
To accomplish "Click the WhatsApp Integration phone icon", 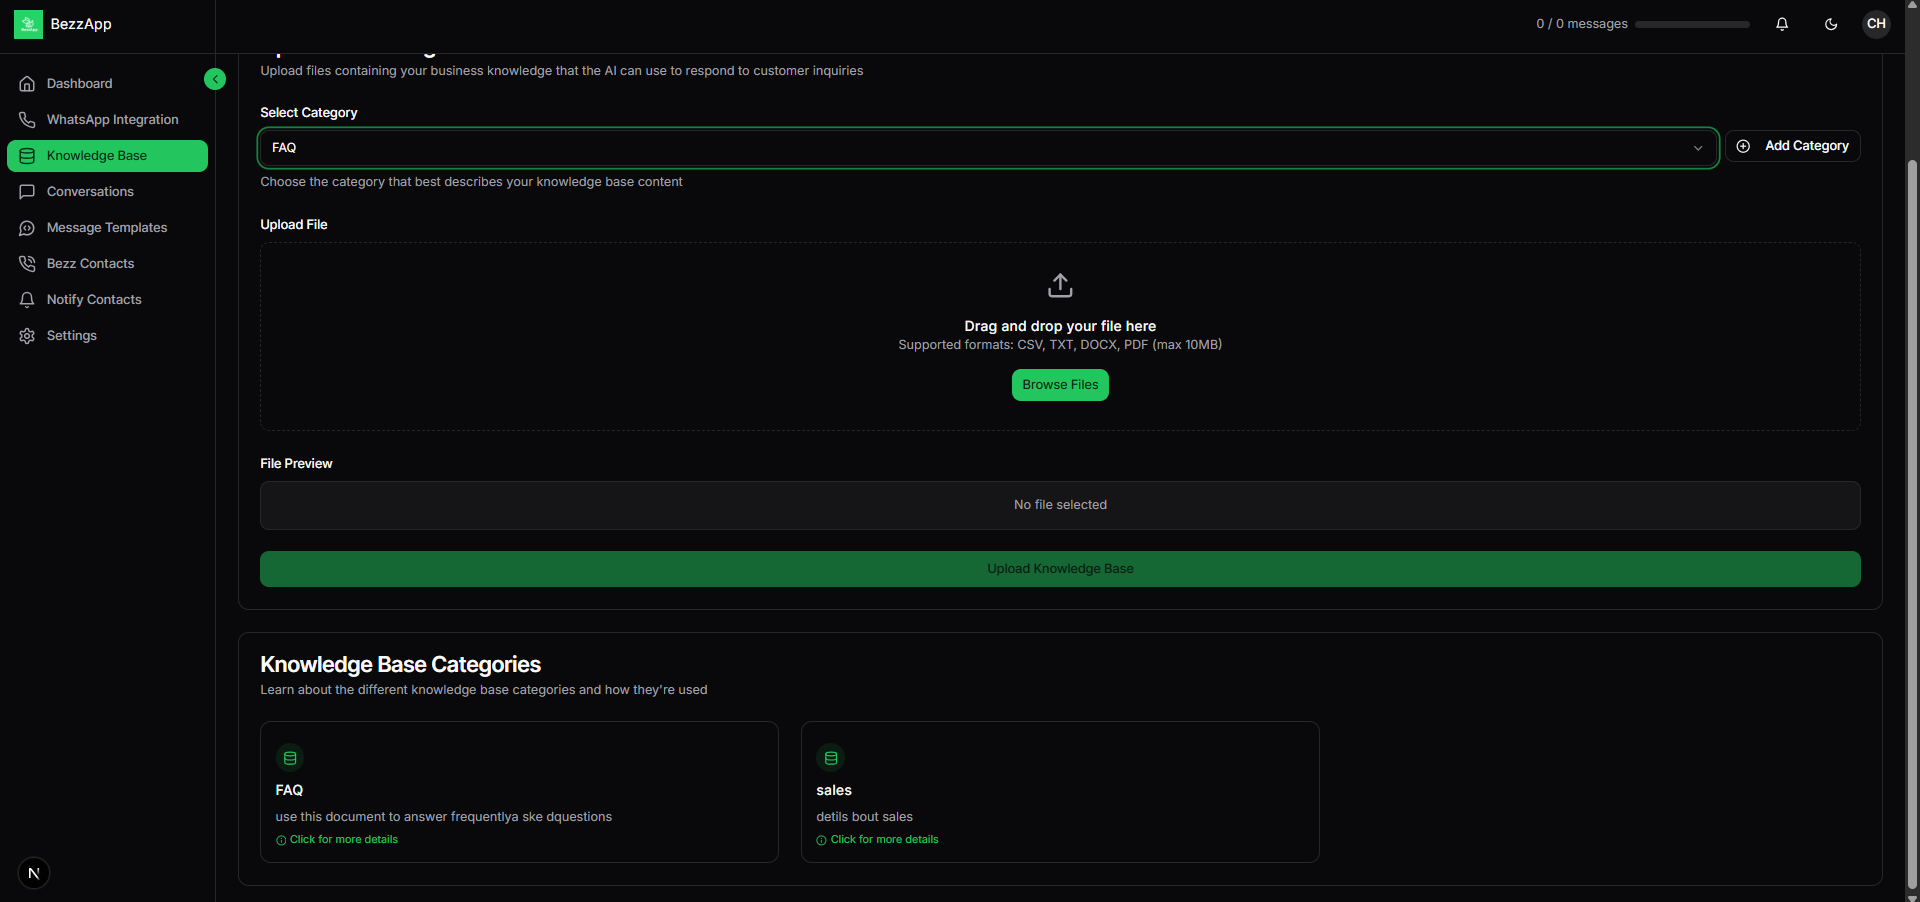I will coord(27,120).
